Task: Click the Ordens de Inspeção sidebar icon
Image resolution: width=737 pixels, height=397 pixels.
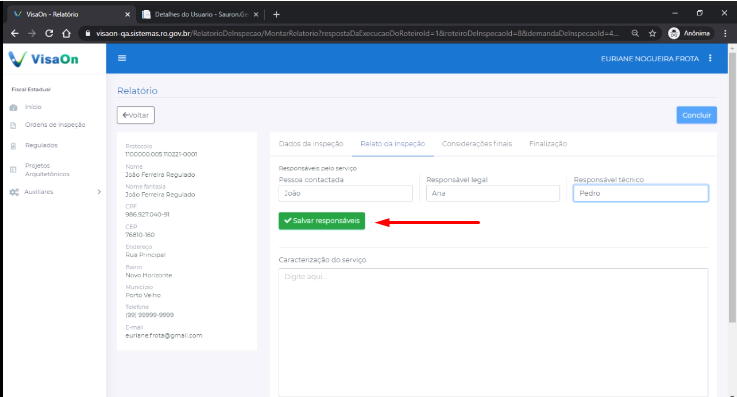Action: point(13,125)
